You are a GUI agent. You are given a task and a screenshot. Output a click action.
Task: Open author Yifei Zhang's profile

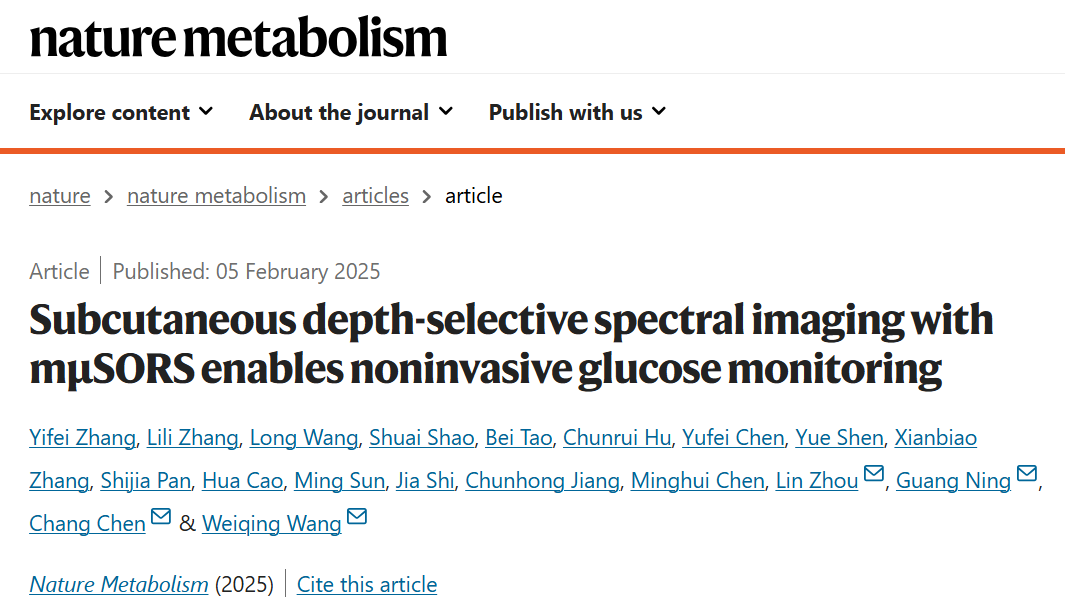pyautogui.click(x=82, y=438)
